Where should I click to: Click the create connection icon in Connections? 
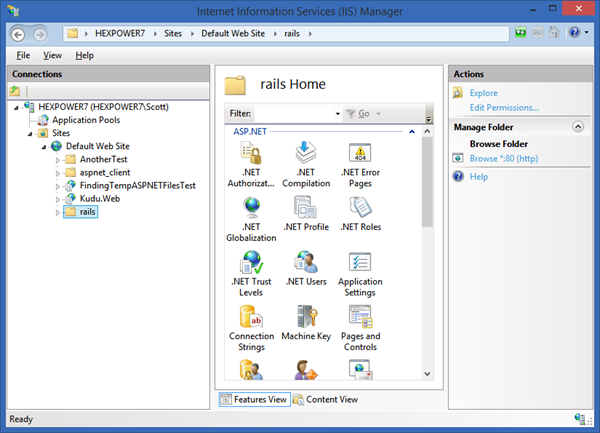click(15, 91)
